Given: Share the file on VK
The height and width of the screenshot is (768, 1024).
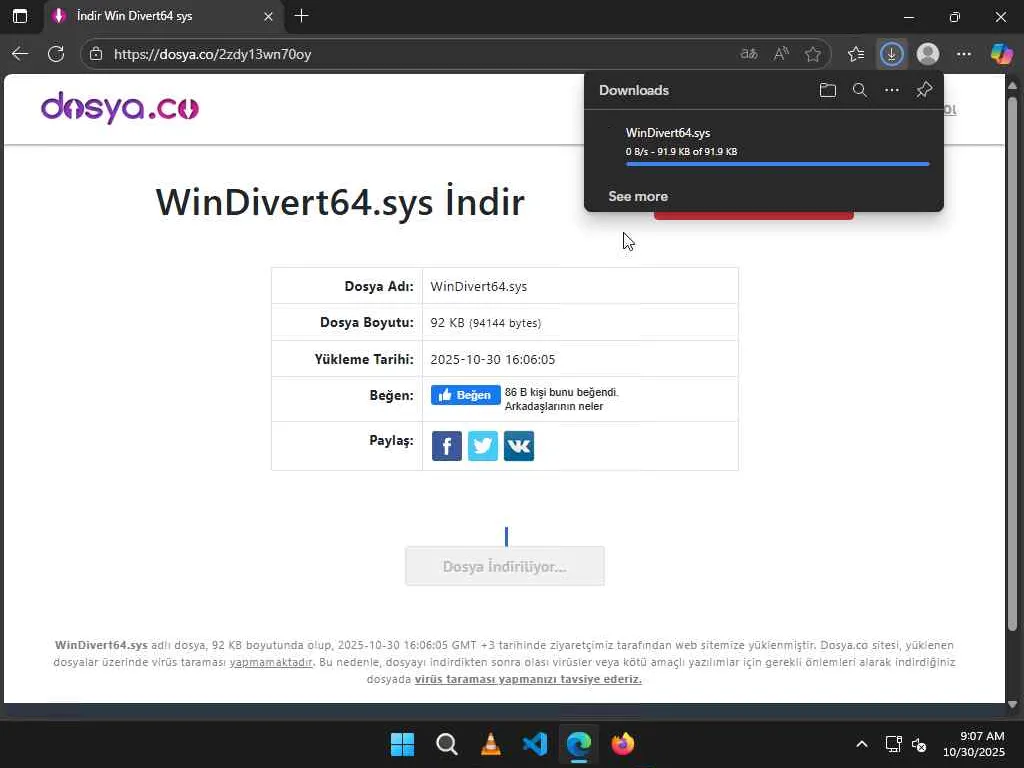Looking at the screenshot, I should pyautogui.click(x=519, y=446).
